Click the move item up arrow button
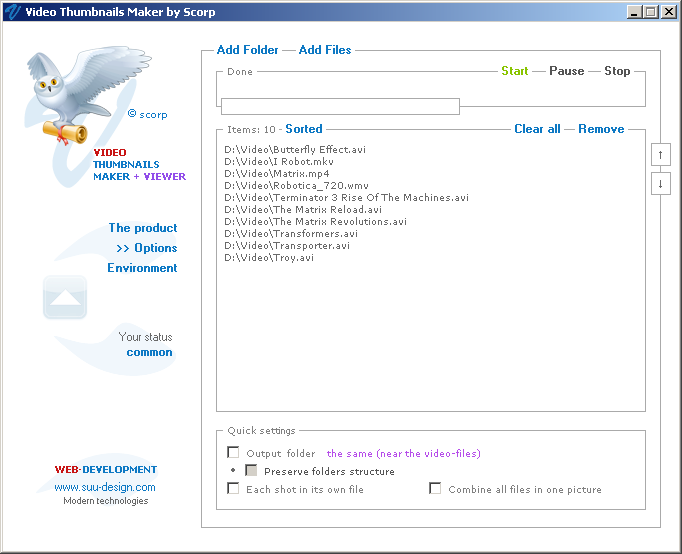Image resolution: width=682 pixels, height=554 pixels. (x=660, y=155)
